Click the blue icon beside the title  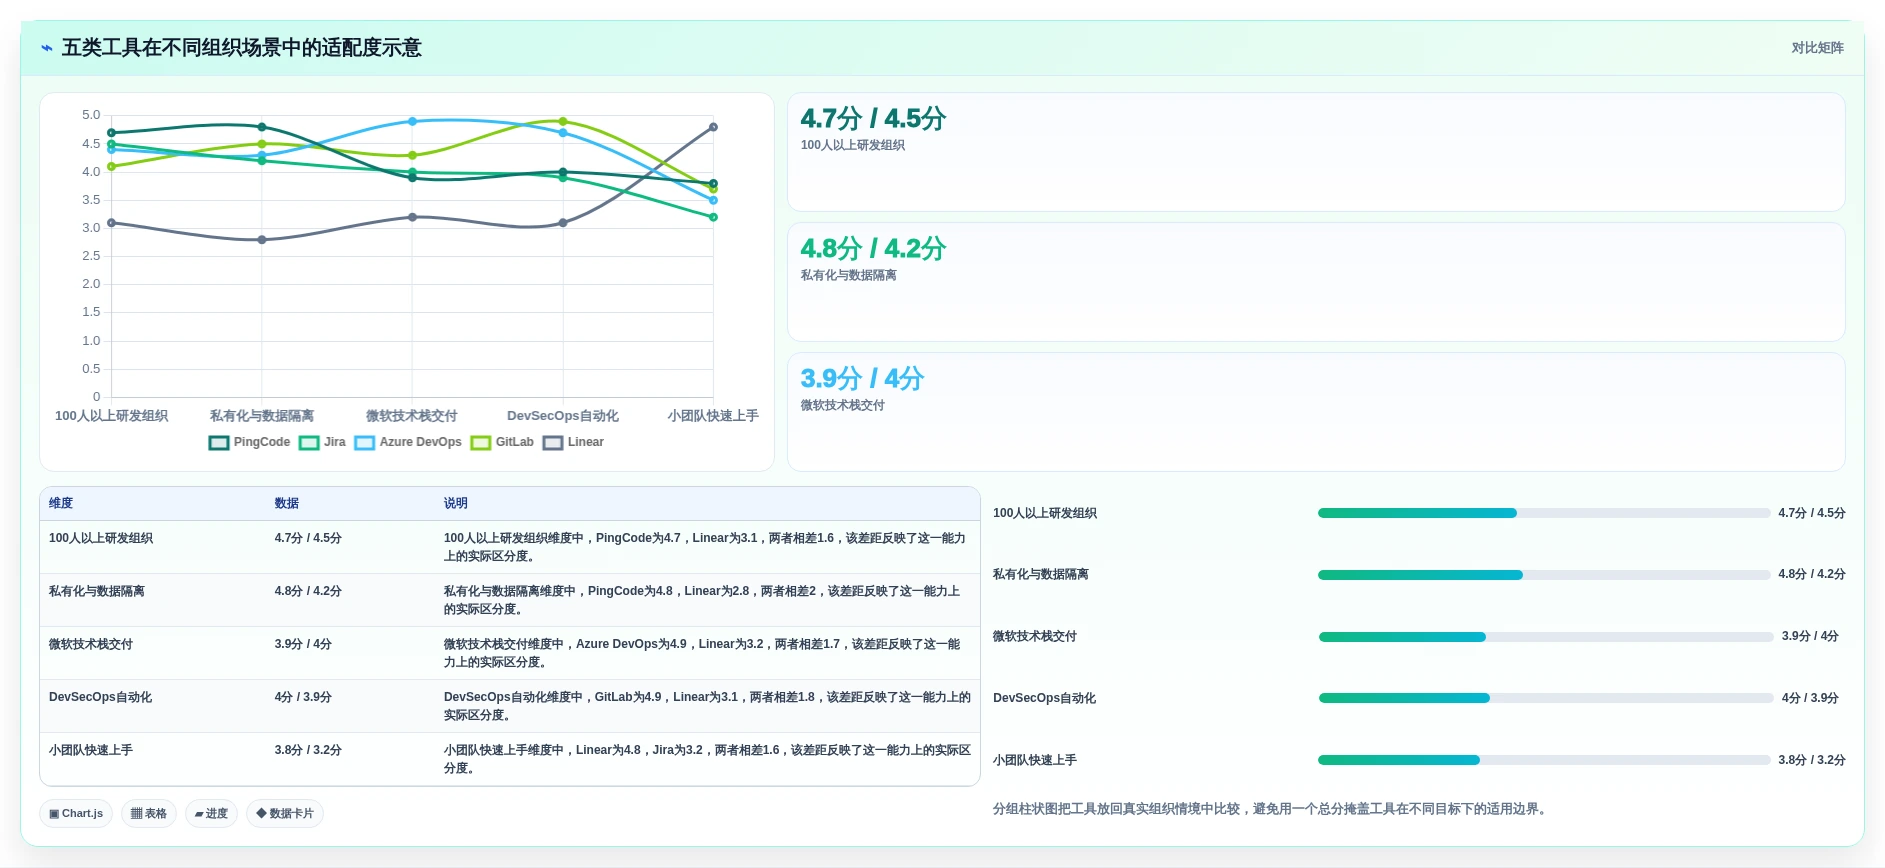tap(47, 48)
